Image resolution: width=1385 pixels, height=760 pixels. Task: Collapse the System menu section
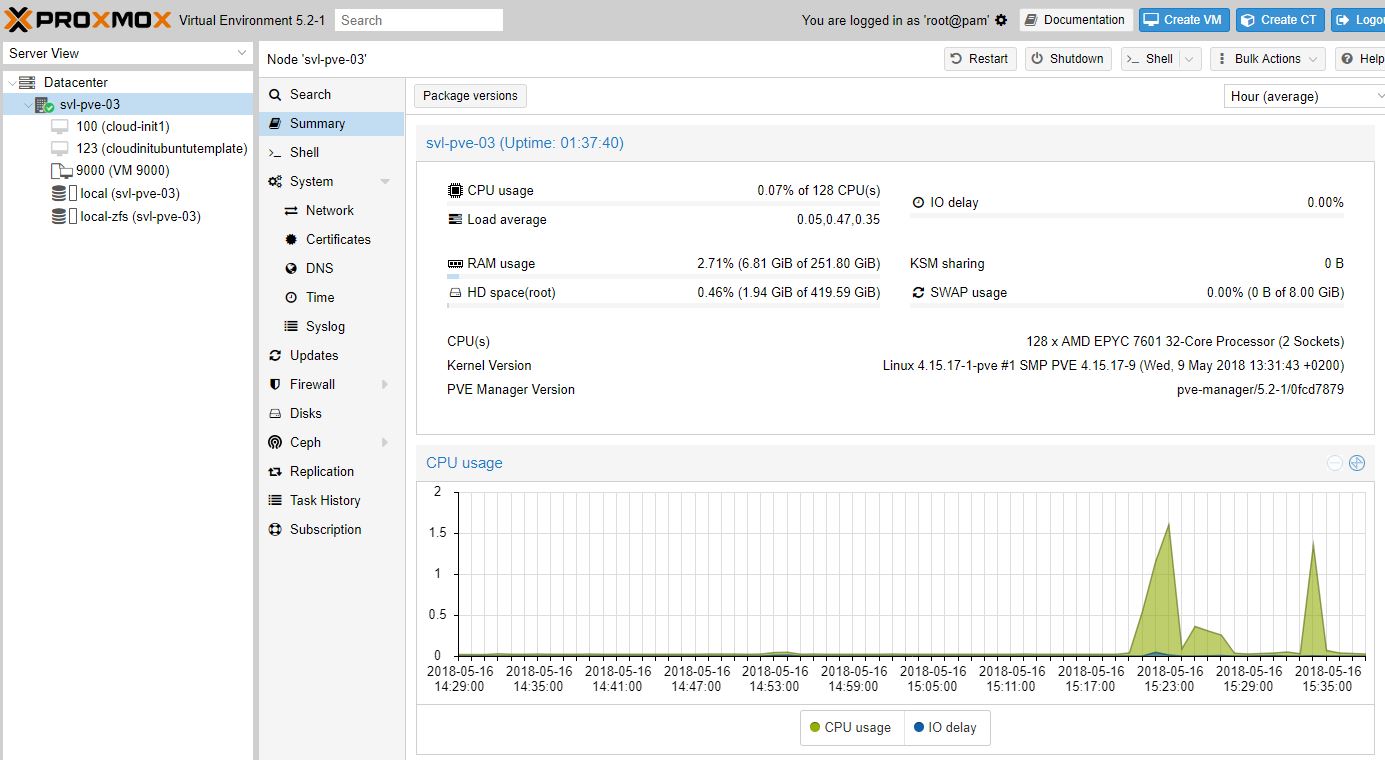point(385,182)
